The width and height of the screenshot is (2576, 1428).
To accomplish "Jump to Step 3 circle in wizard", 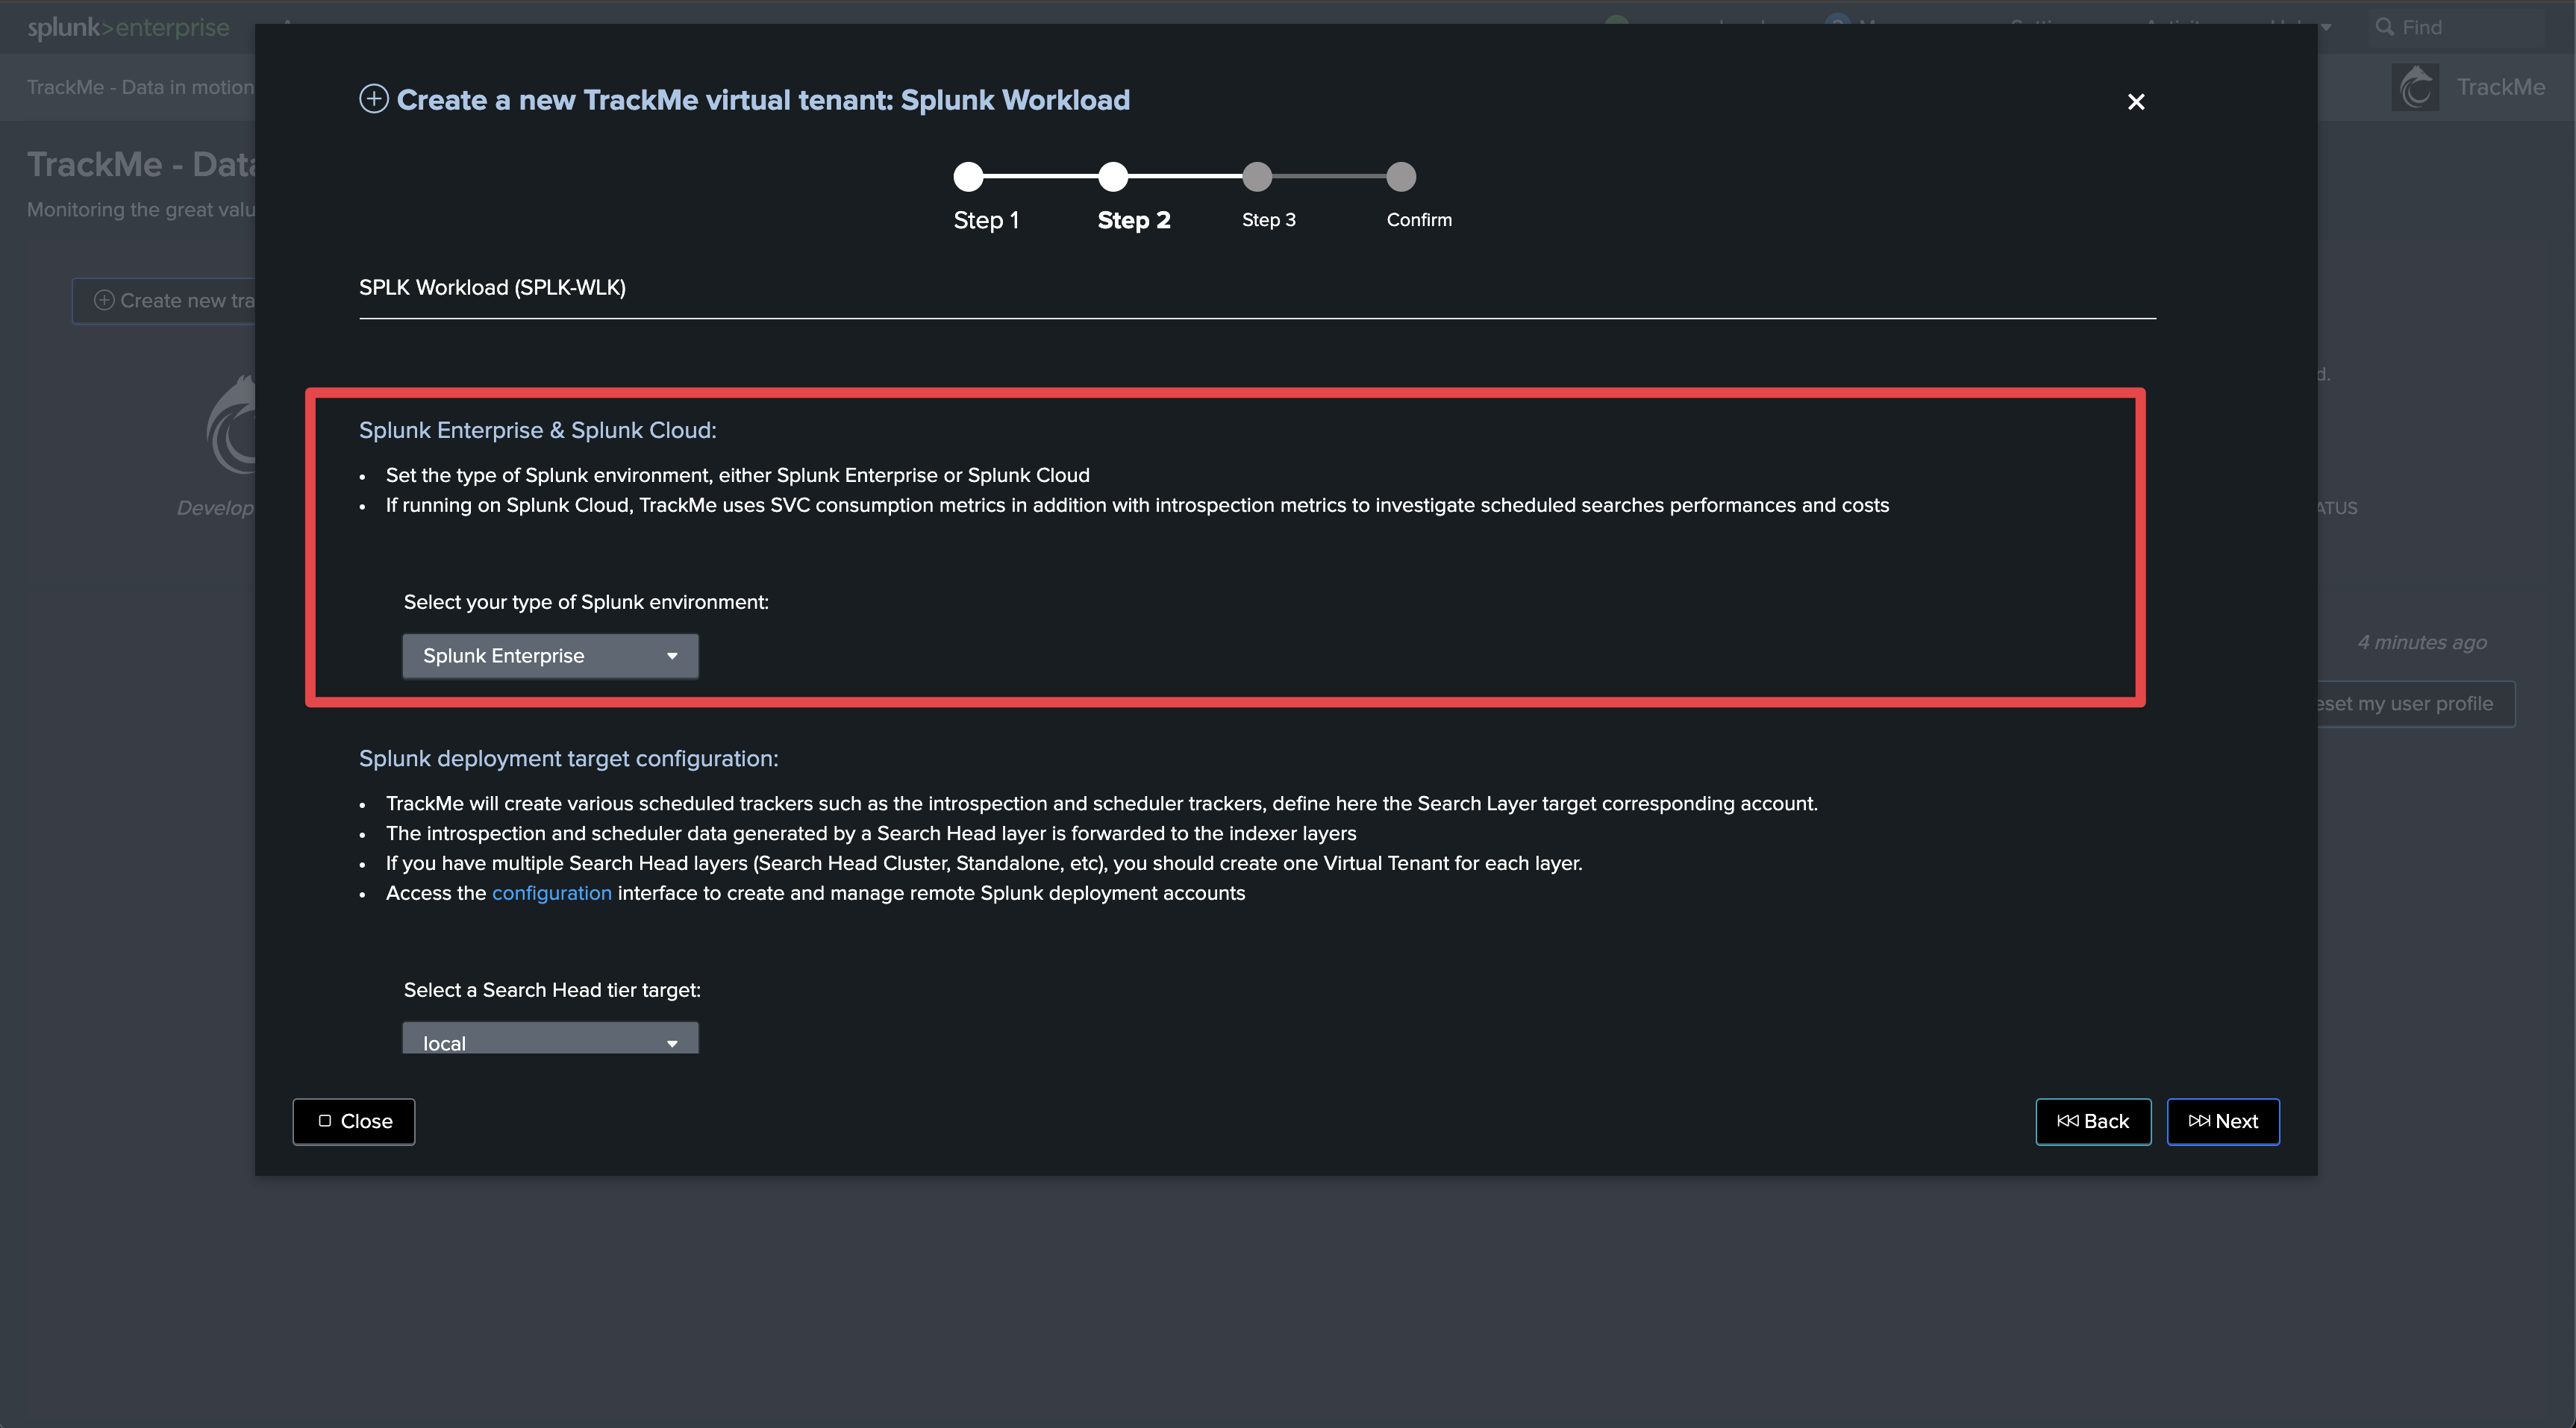I will [x=1257, y=177].
